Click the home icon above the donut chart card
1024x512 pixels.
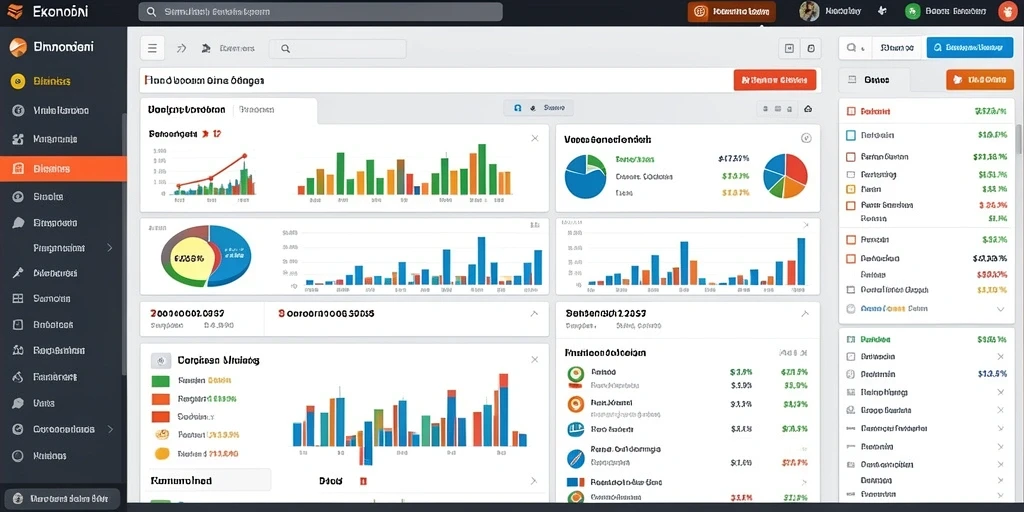[808, 109]
